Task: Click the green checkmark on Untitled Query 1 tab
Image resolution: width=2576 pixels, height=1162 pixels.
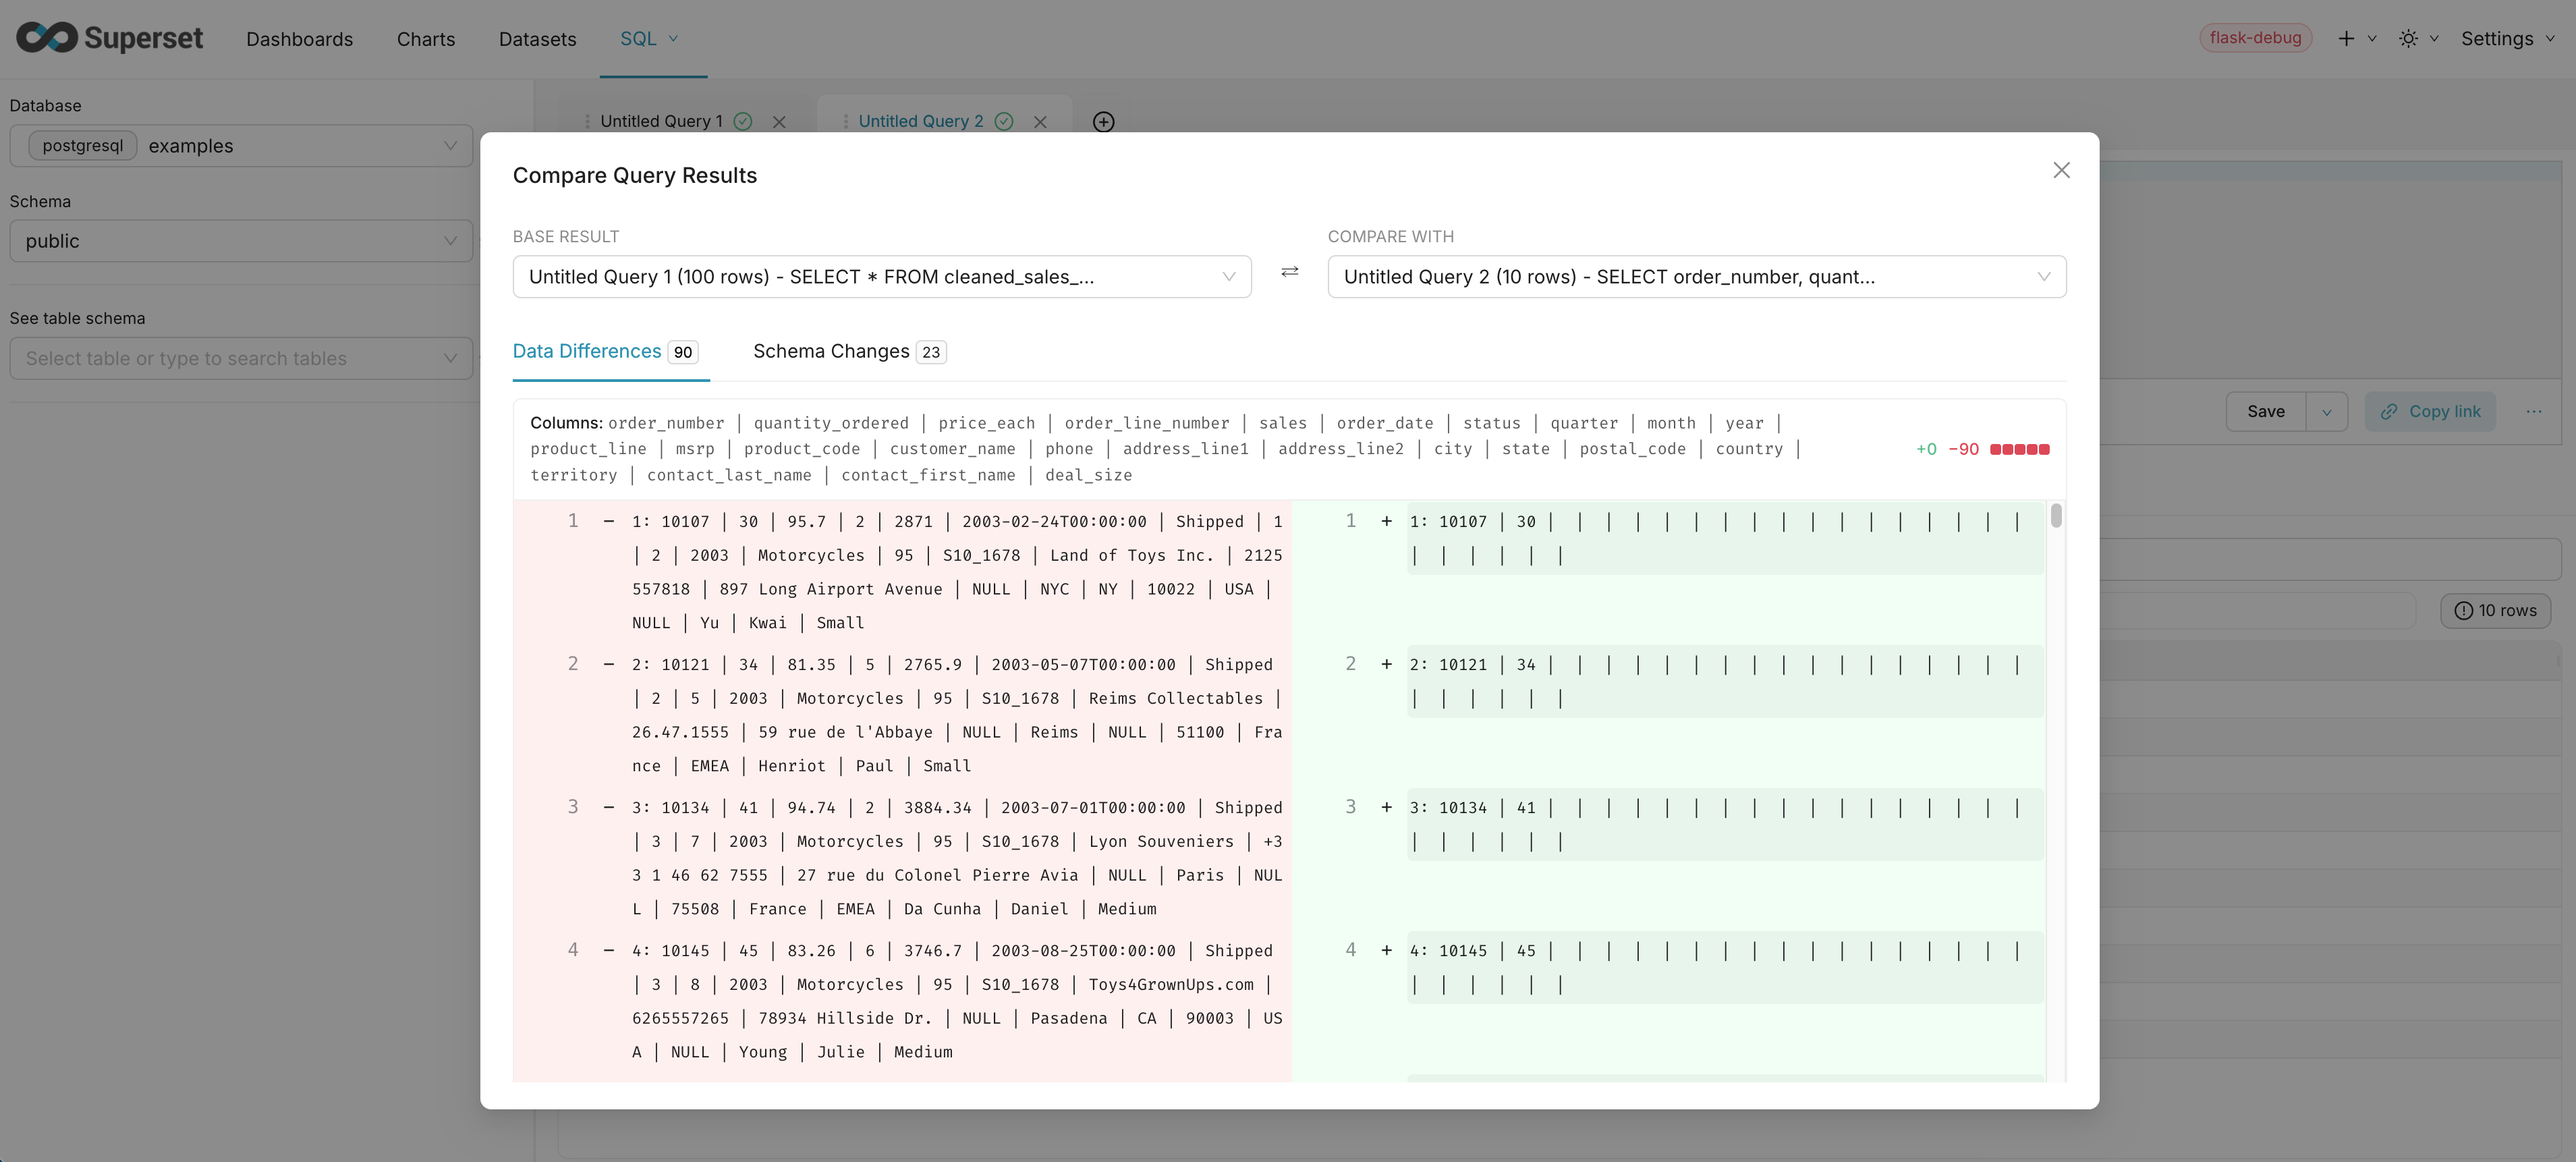Action: tap(742, 121)
